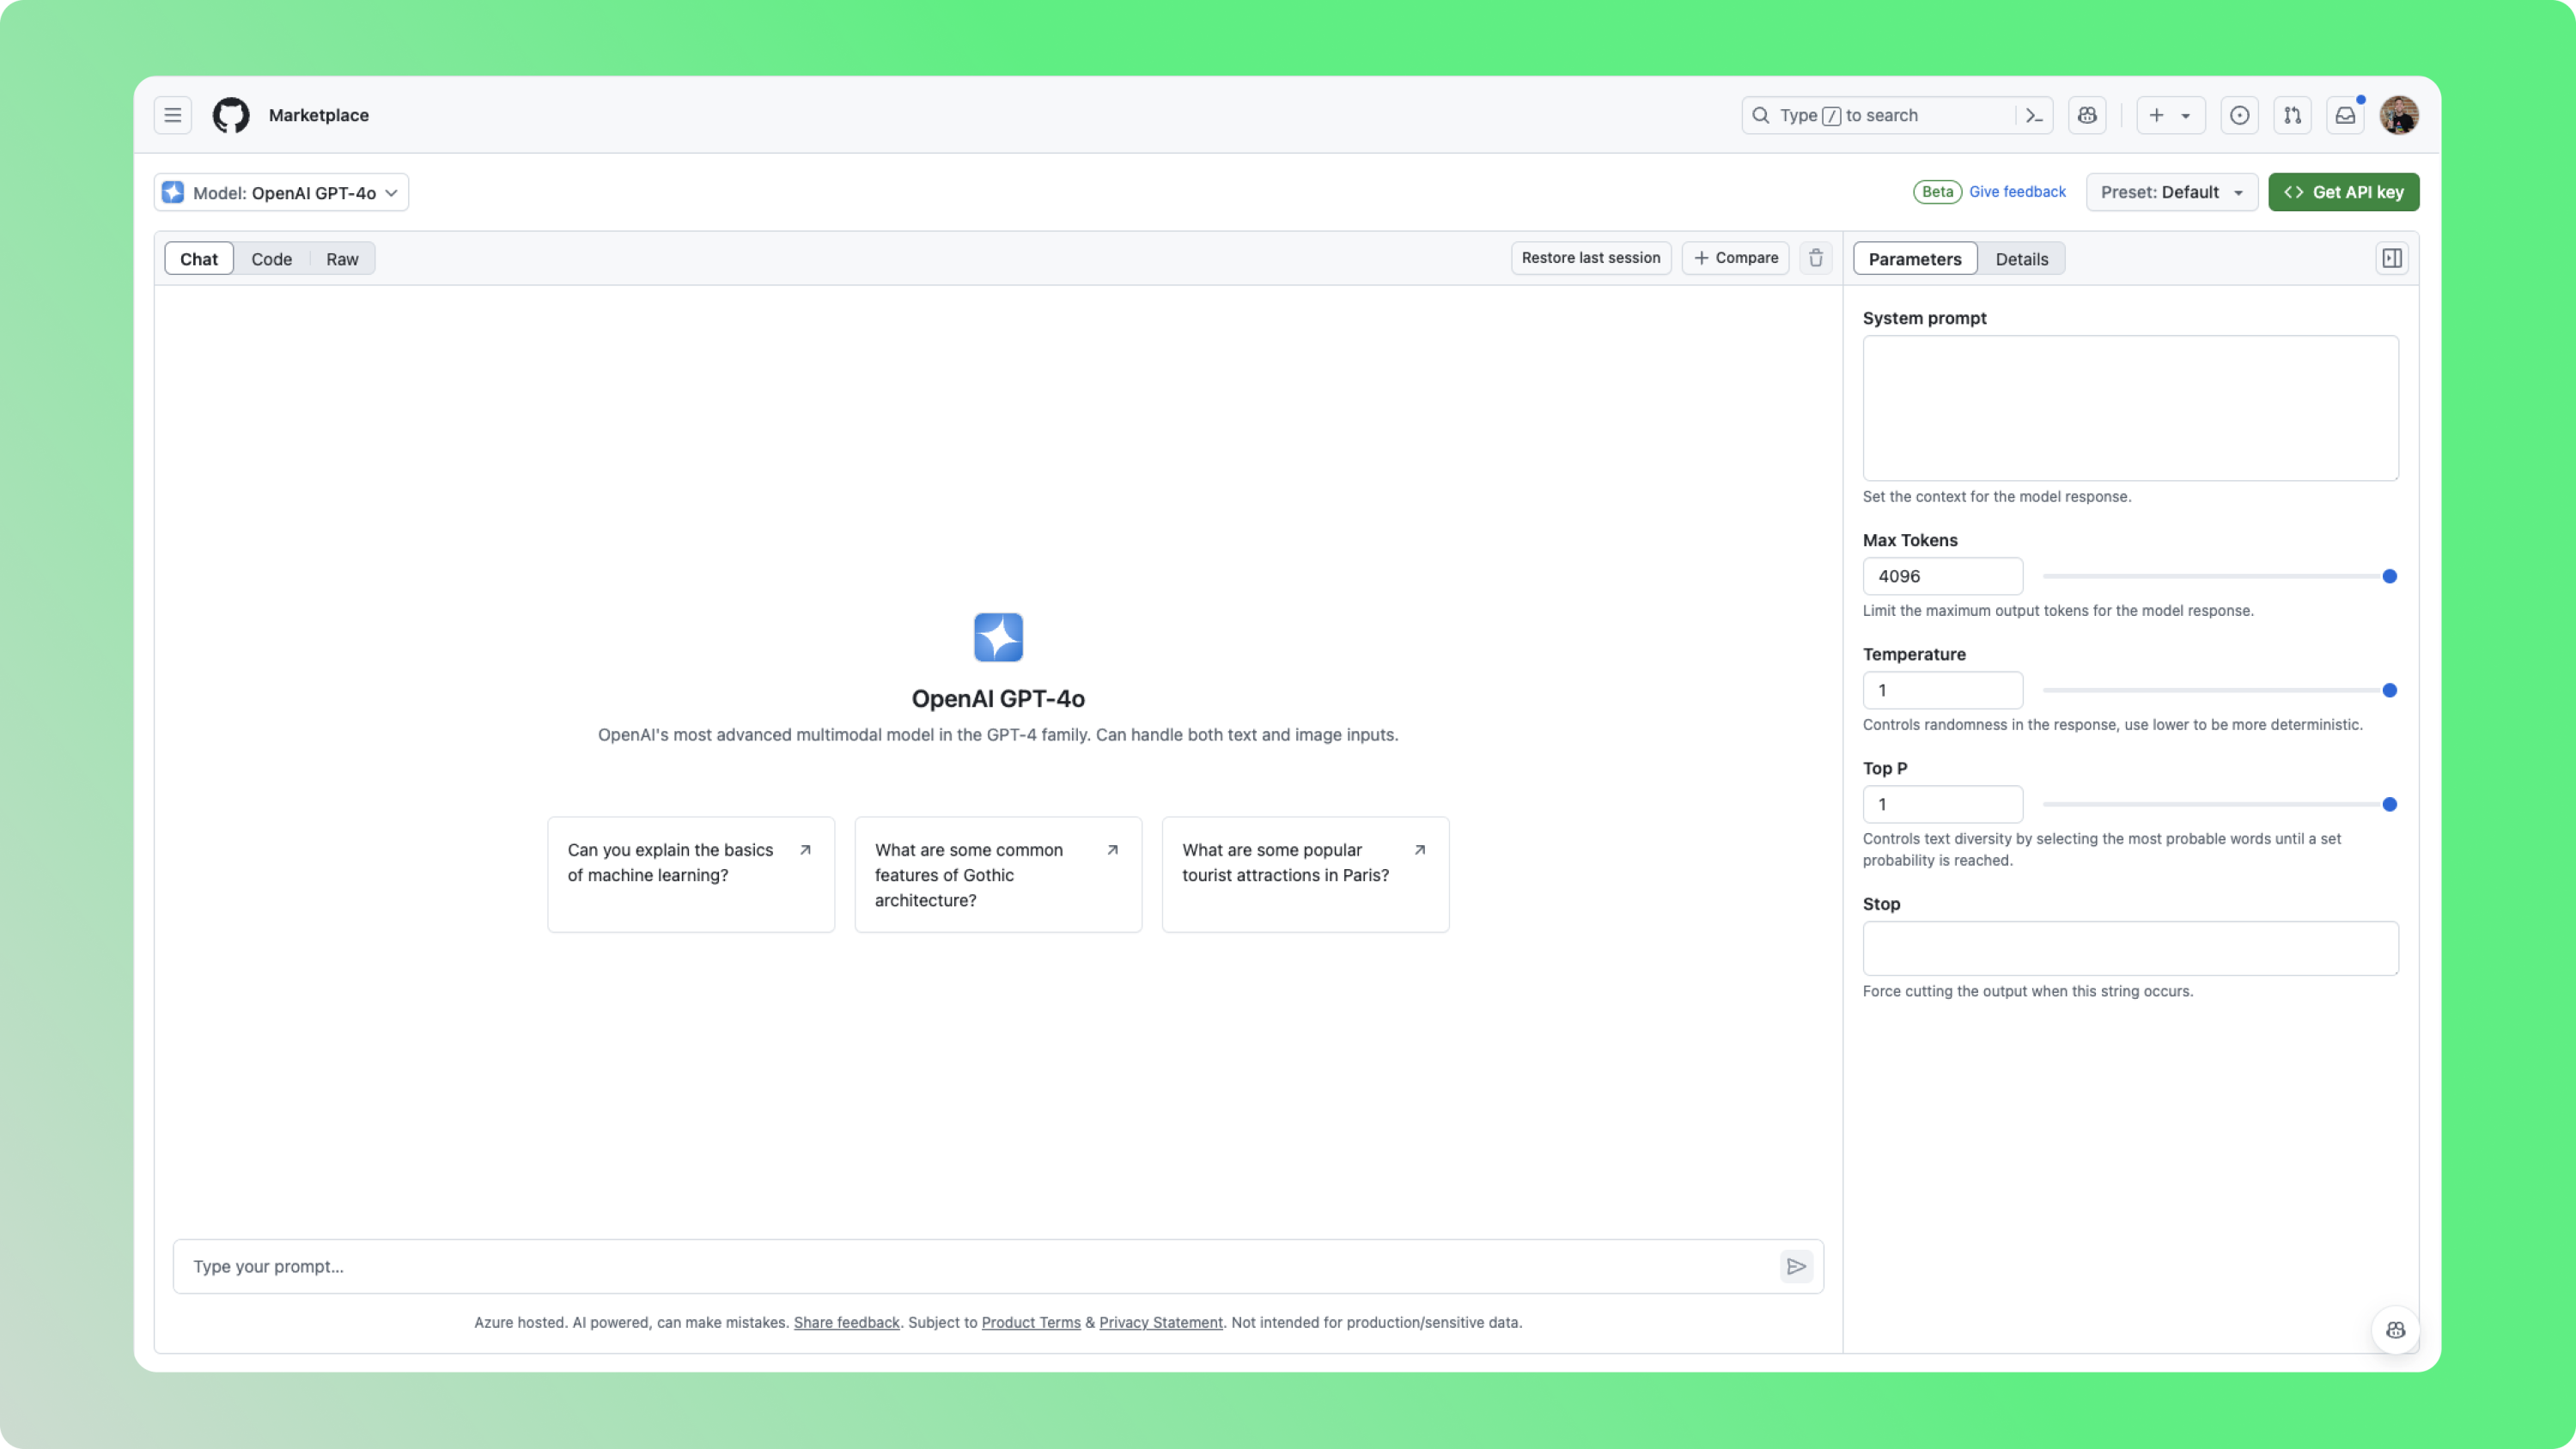
Task: Select the Gothic architecture sample prompt
Action: (x=997, y=875)
